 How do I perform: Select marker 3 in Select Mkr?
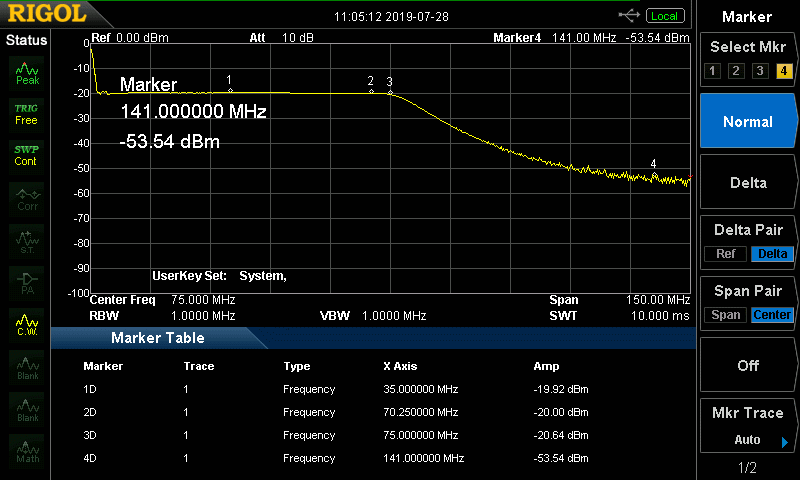(760, 71)
